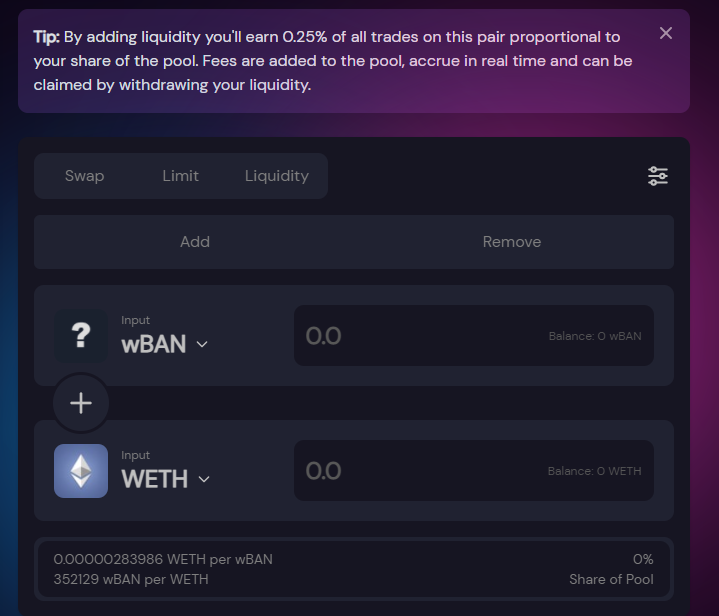Expand the wBAN token dropdown chevron
The height and width of the screenshot is (616, 719).
tap(202, 344)
